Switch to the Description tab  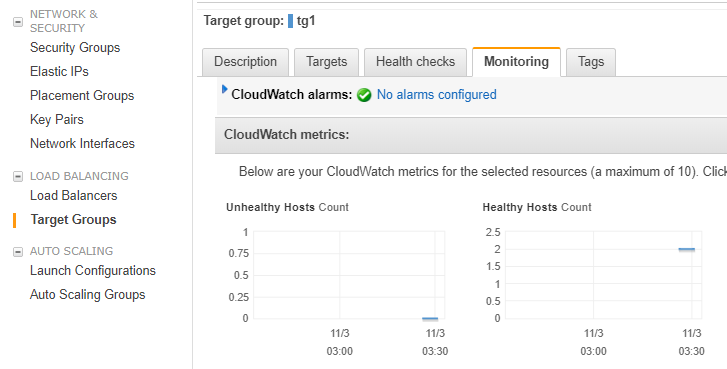[245, 62]
